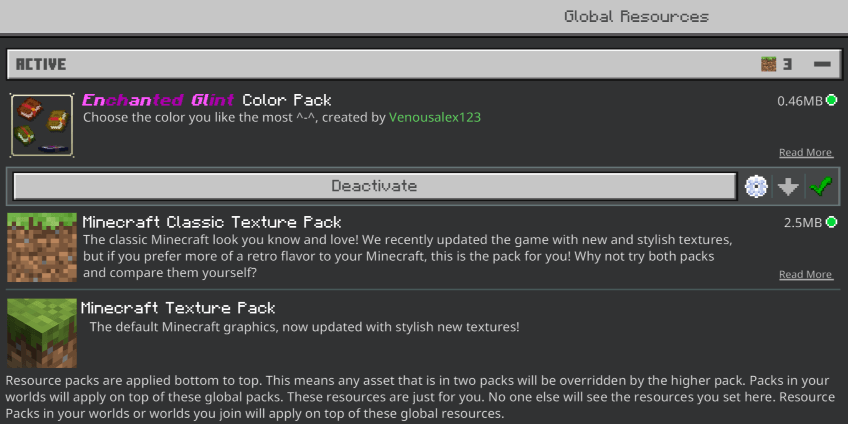Collapse the Active section with the minus button
Image resolution: width=848 pixels, height=424 pixels.
pyautogui.click(x=822, y=64)
